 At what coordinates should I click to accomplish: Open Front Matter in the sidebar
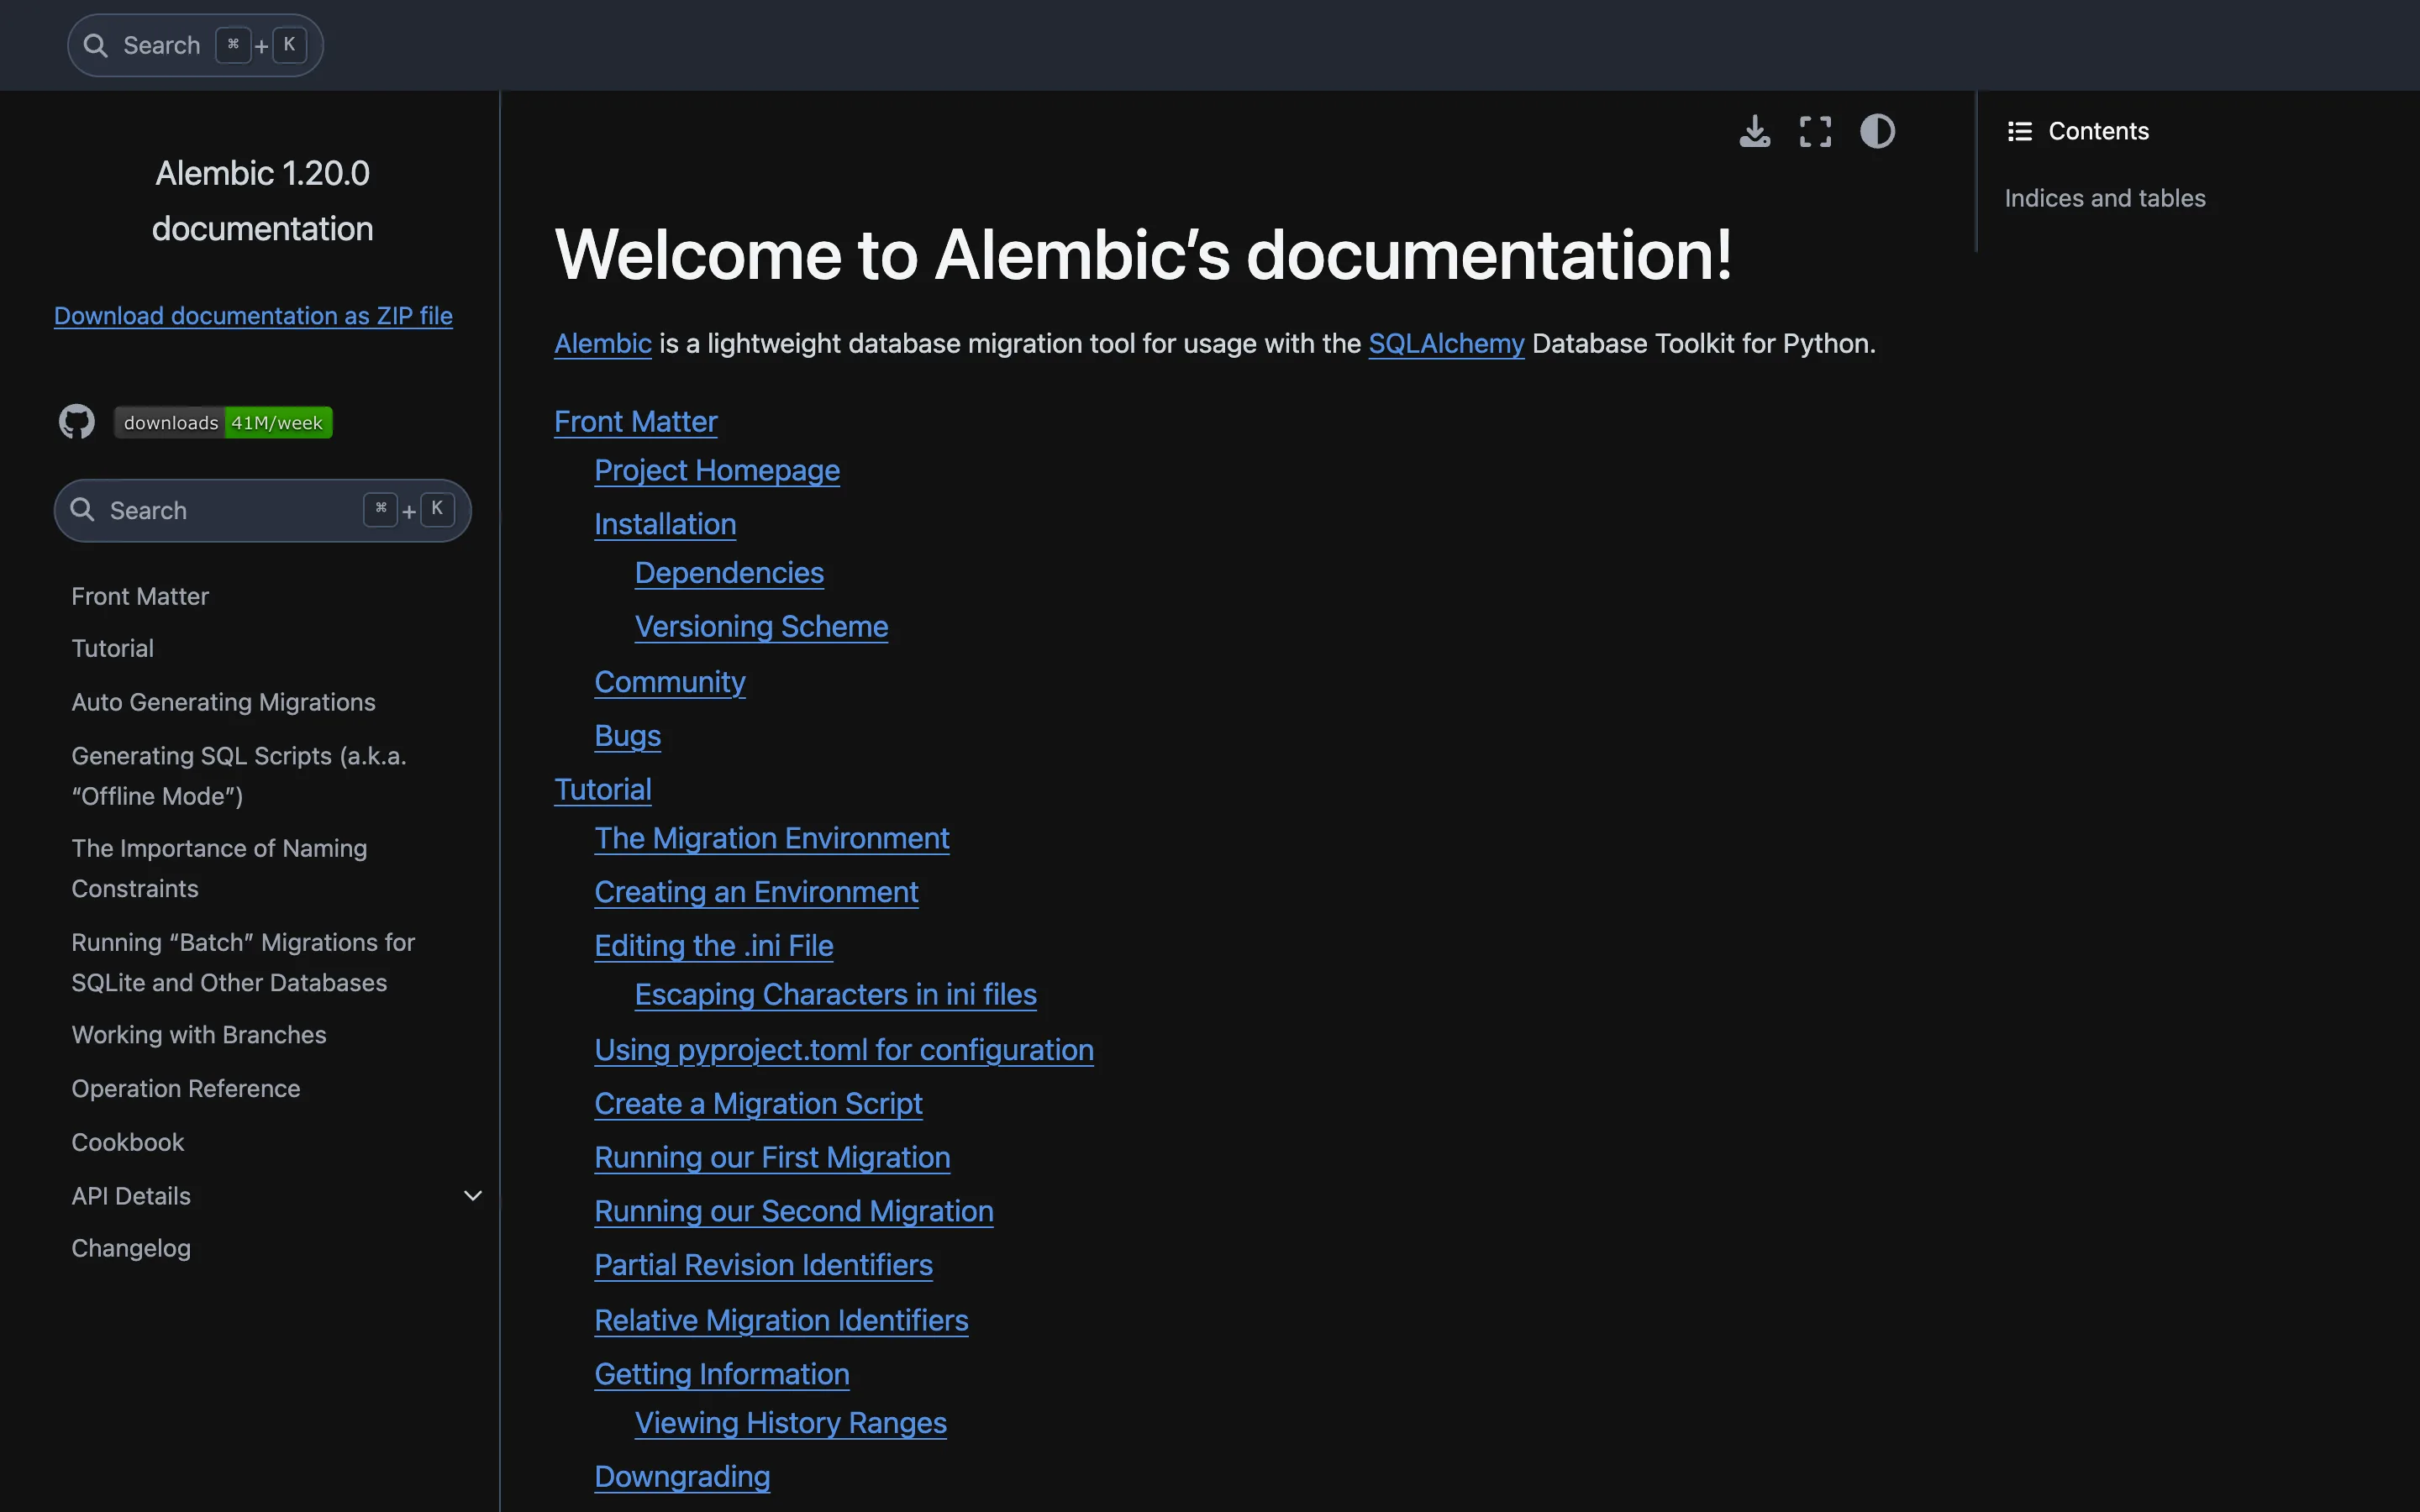pyautogui.click(x=140, y=596)
